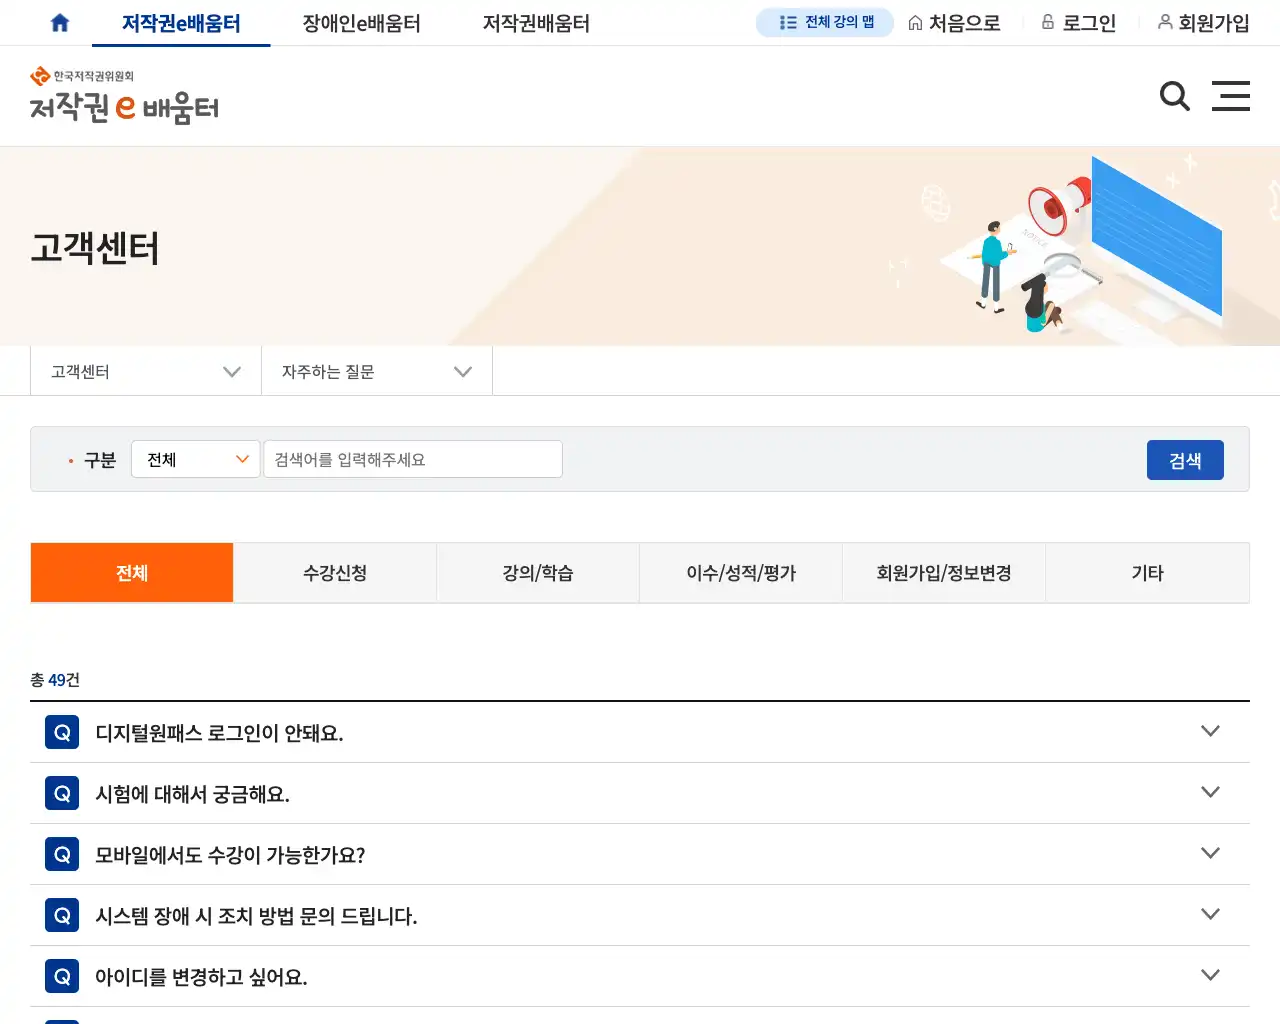Open the 전체 강의 맵 link
The width and height of the screenshot is (1280, 1024).
point(824,22)
